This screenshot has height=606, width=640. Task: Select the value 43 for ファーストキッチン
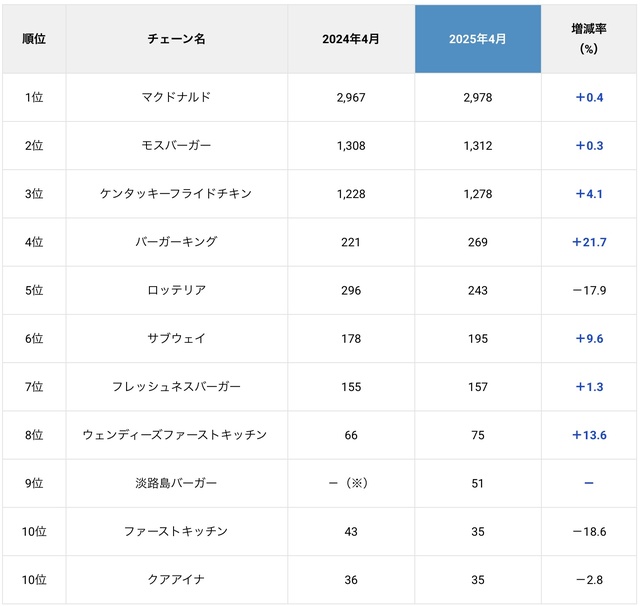[x=351, y=532]
